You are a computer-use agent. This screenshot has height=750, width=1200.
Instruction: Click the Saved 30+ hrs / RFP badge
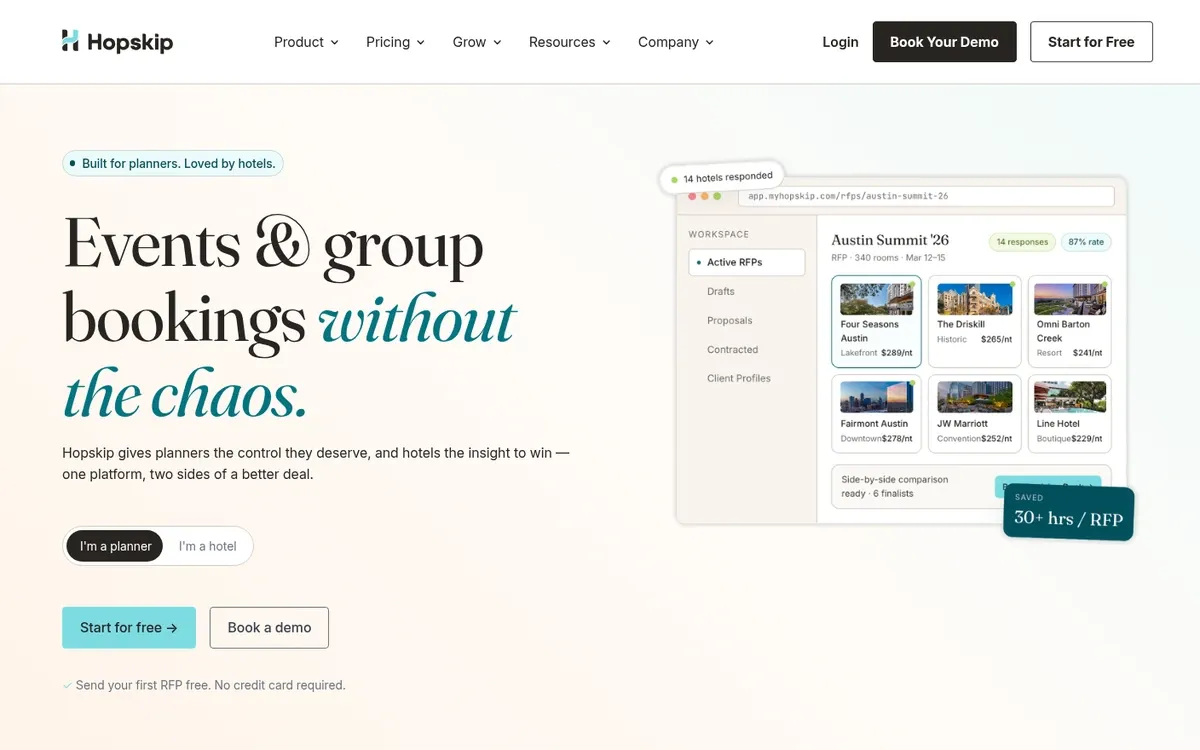pyautogui.click(x=1069, y=512)
